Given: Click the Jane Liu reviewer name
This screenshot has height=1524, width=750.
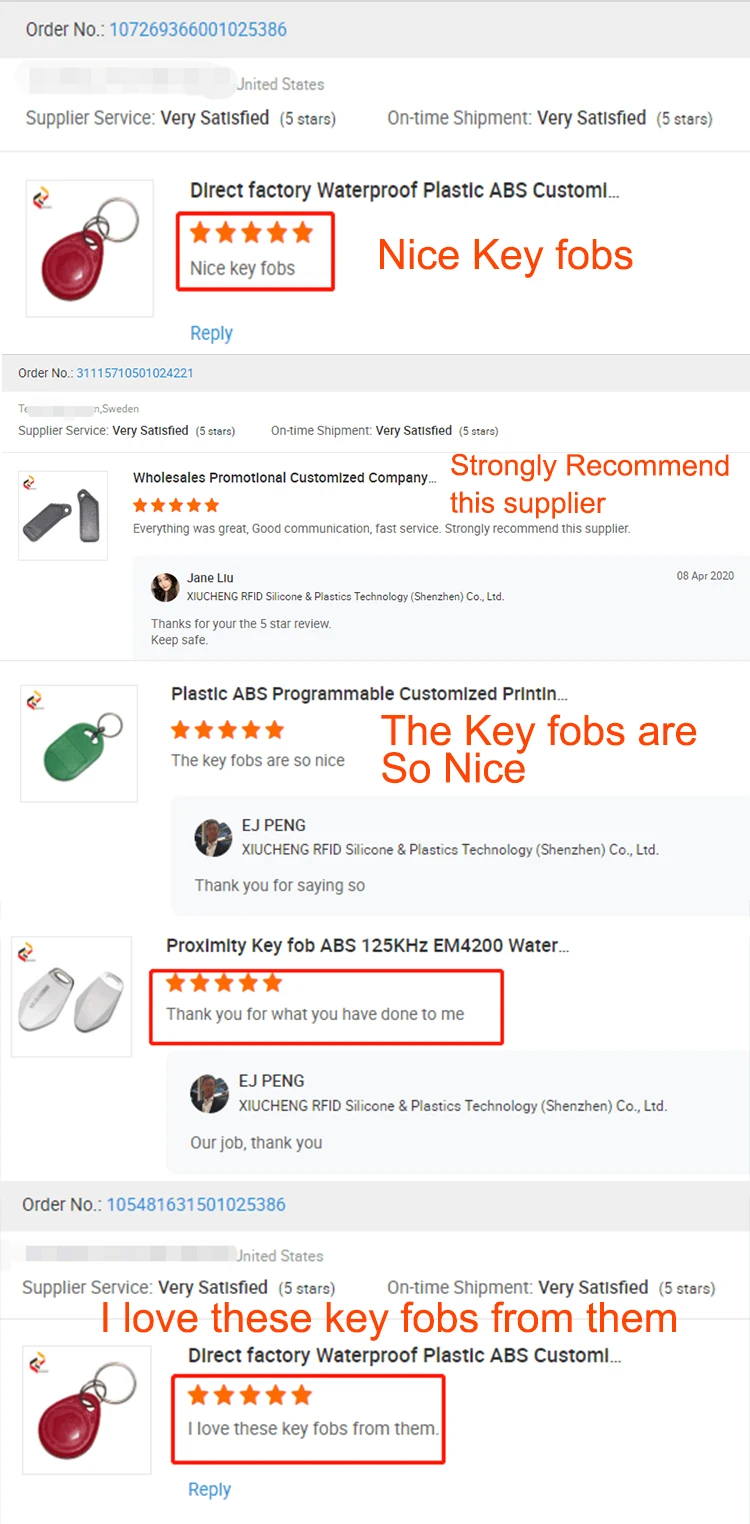Looking at the screenshot, I should pos(208,578).
